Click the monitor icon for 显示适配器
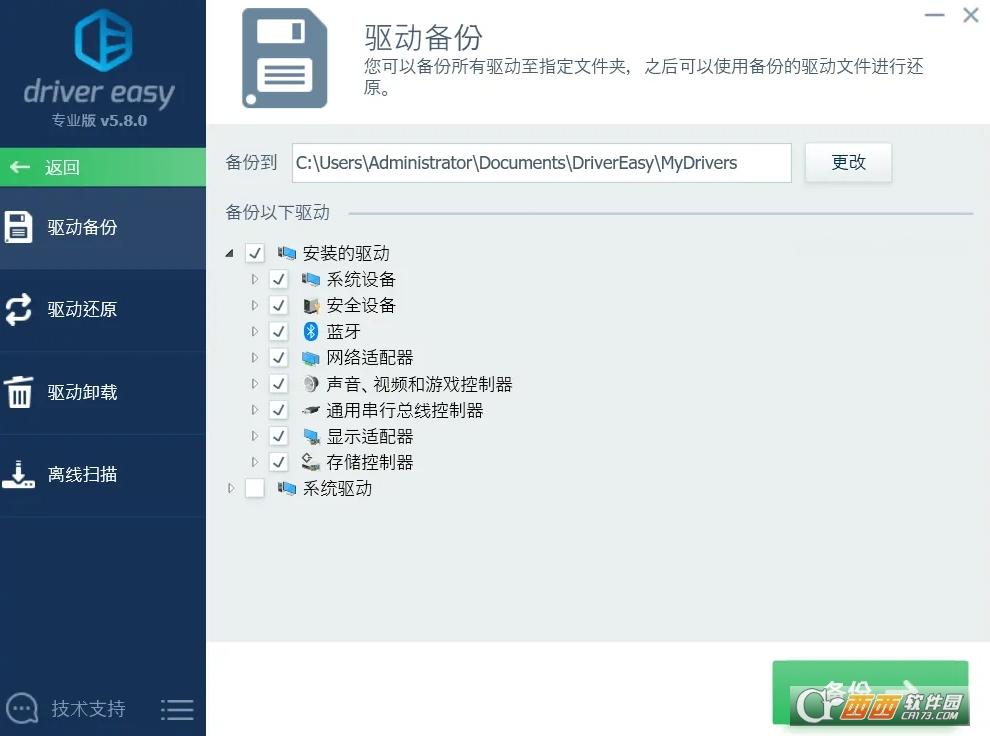The image size is (990, 736). [311, 436]
